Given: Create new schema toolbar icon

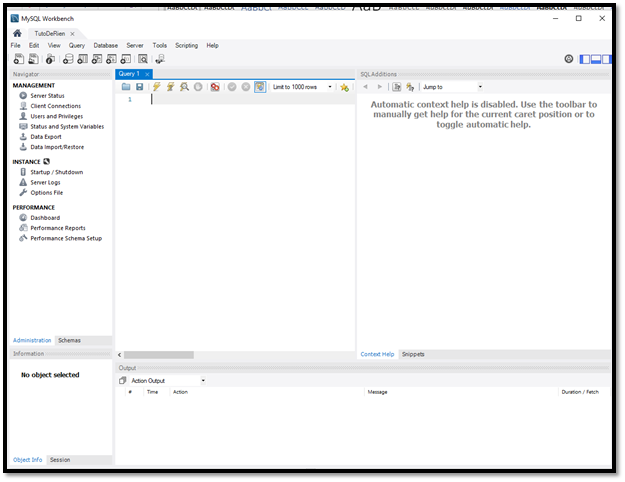Looking at the screenshot, I should (68, 59).
